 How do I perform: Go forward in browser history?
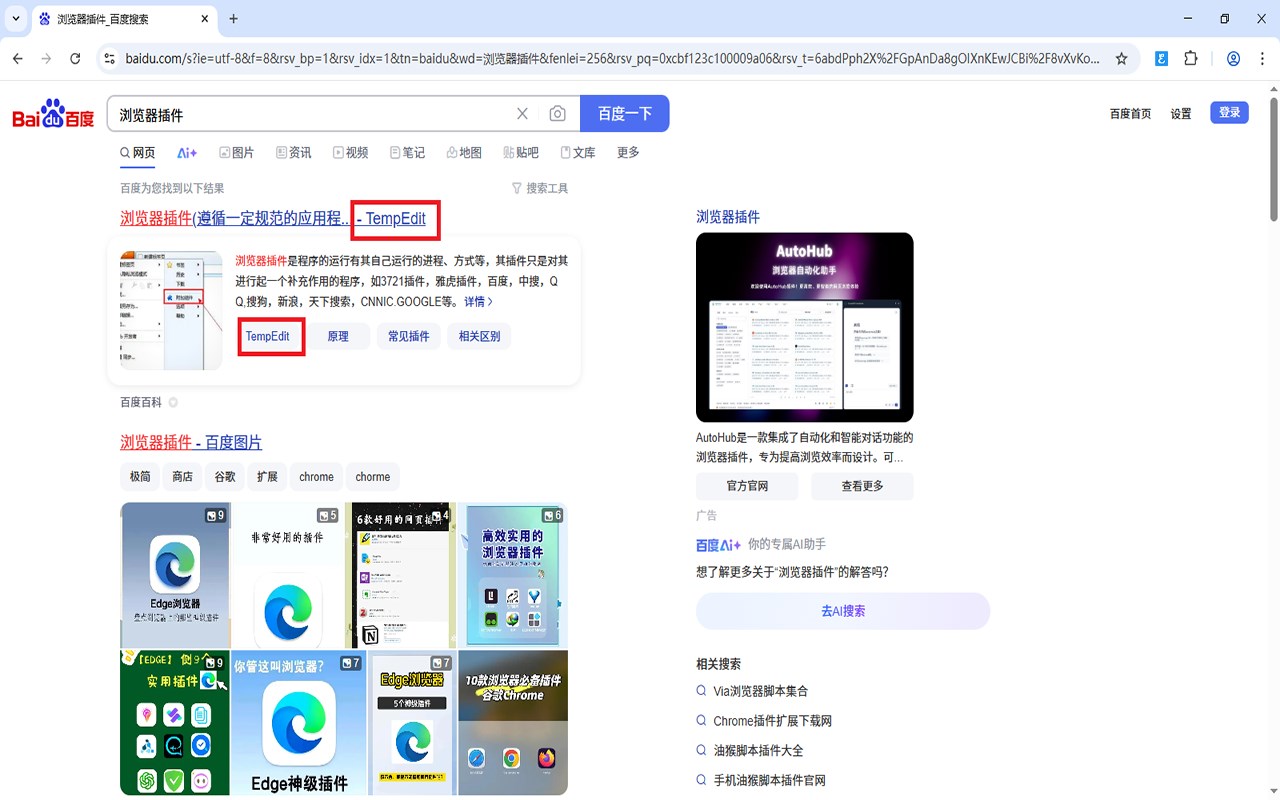(x=46, y=59)
